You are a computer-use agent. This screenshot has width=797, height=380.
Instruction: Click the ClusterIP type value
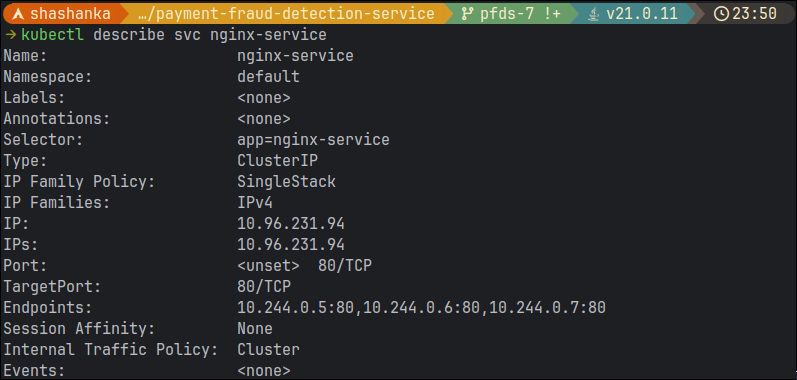(278, 161)
